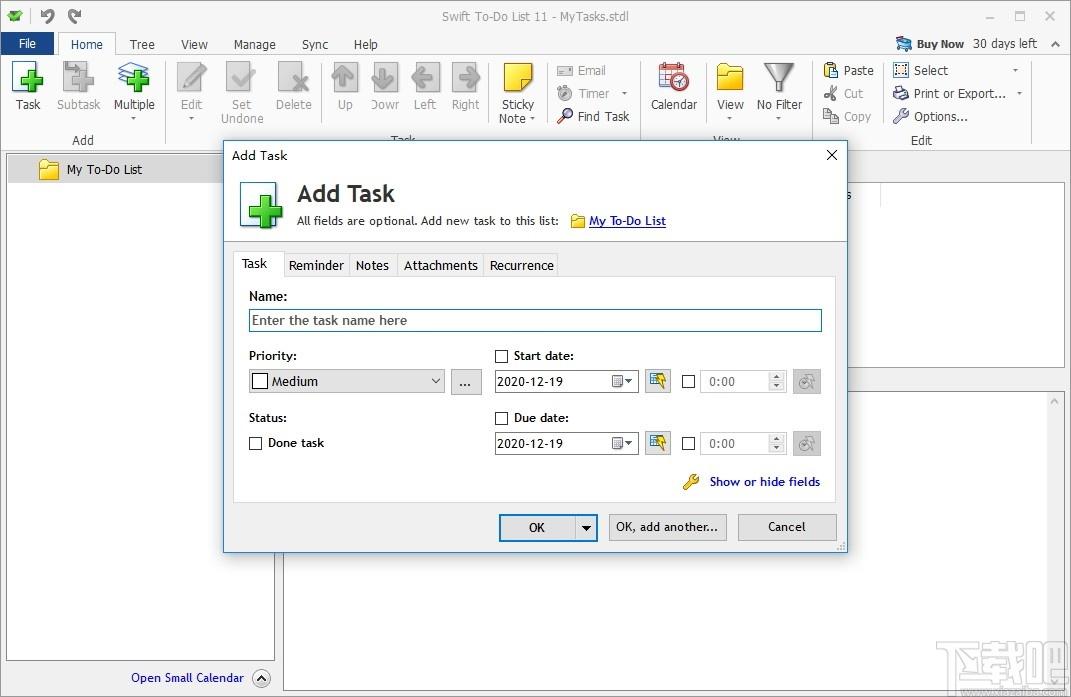Click the OK, add another button
The height and width of the screenshot is (697, 1071).
click(x=667, y=527)
